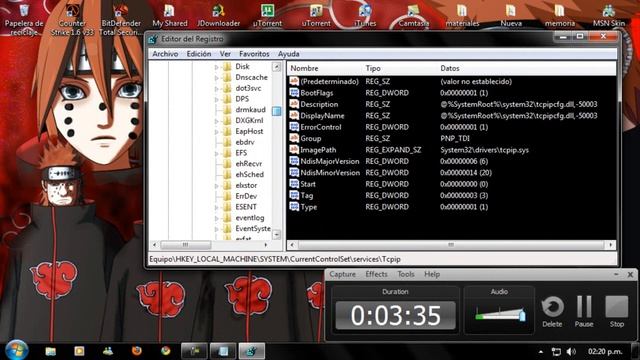The height and width of the screenshot is (360, 640).
Task: Open the JDownloader desktop shortcut
Action: pyautogui.click(x=218, y=16)
